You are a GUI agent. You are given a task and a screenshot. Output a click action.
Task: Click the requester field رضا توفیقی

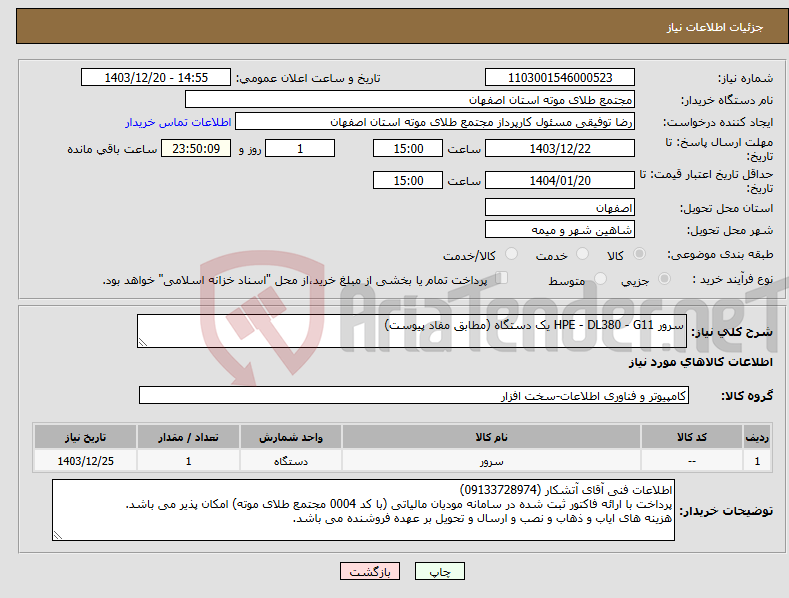[x=435, y=122]
